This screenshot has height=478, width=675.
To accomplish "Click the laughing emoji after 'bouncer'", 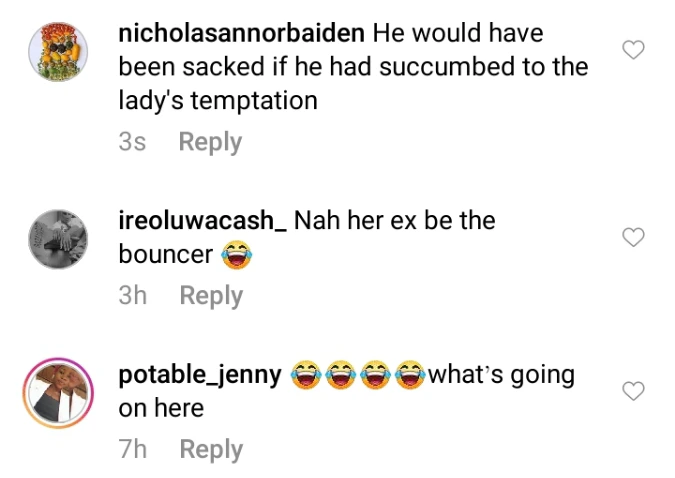I will (237, 255).
